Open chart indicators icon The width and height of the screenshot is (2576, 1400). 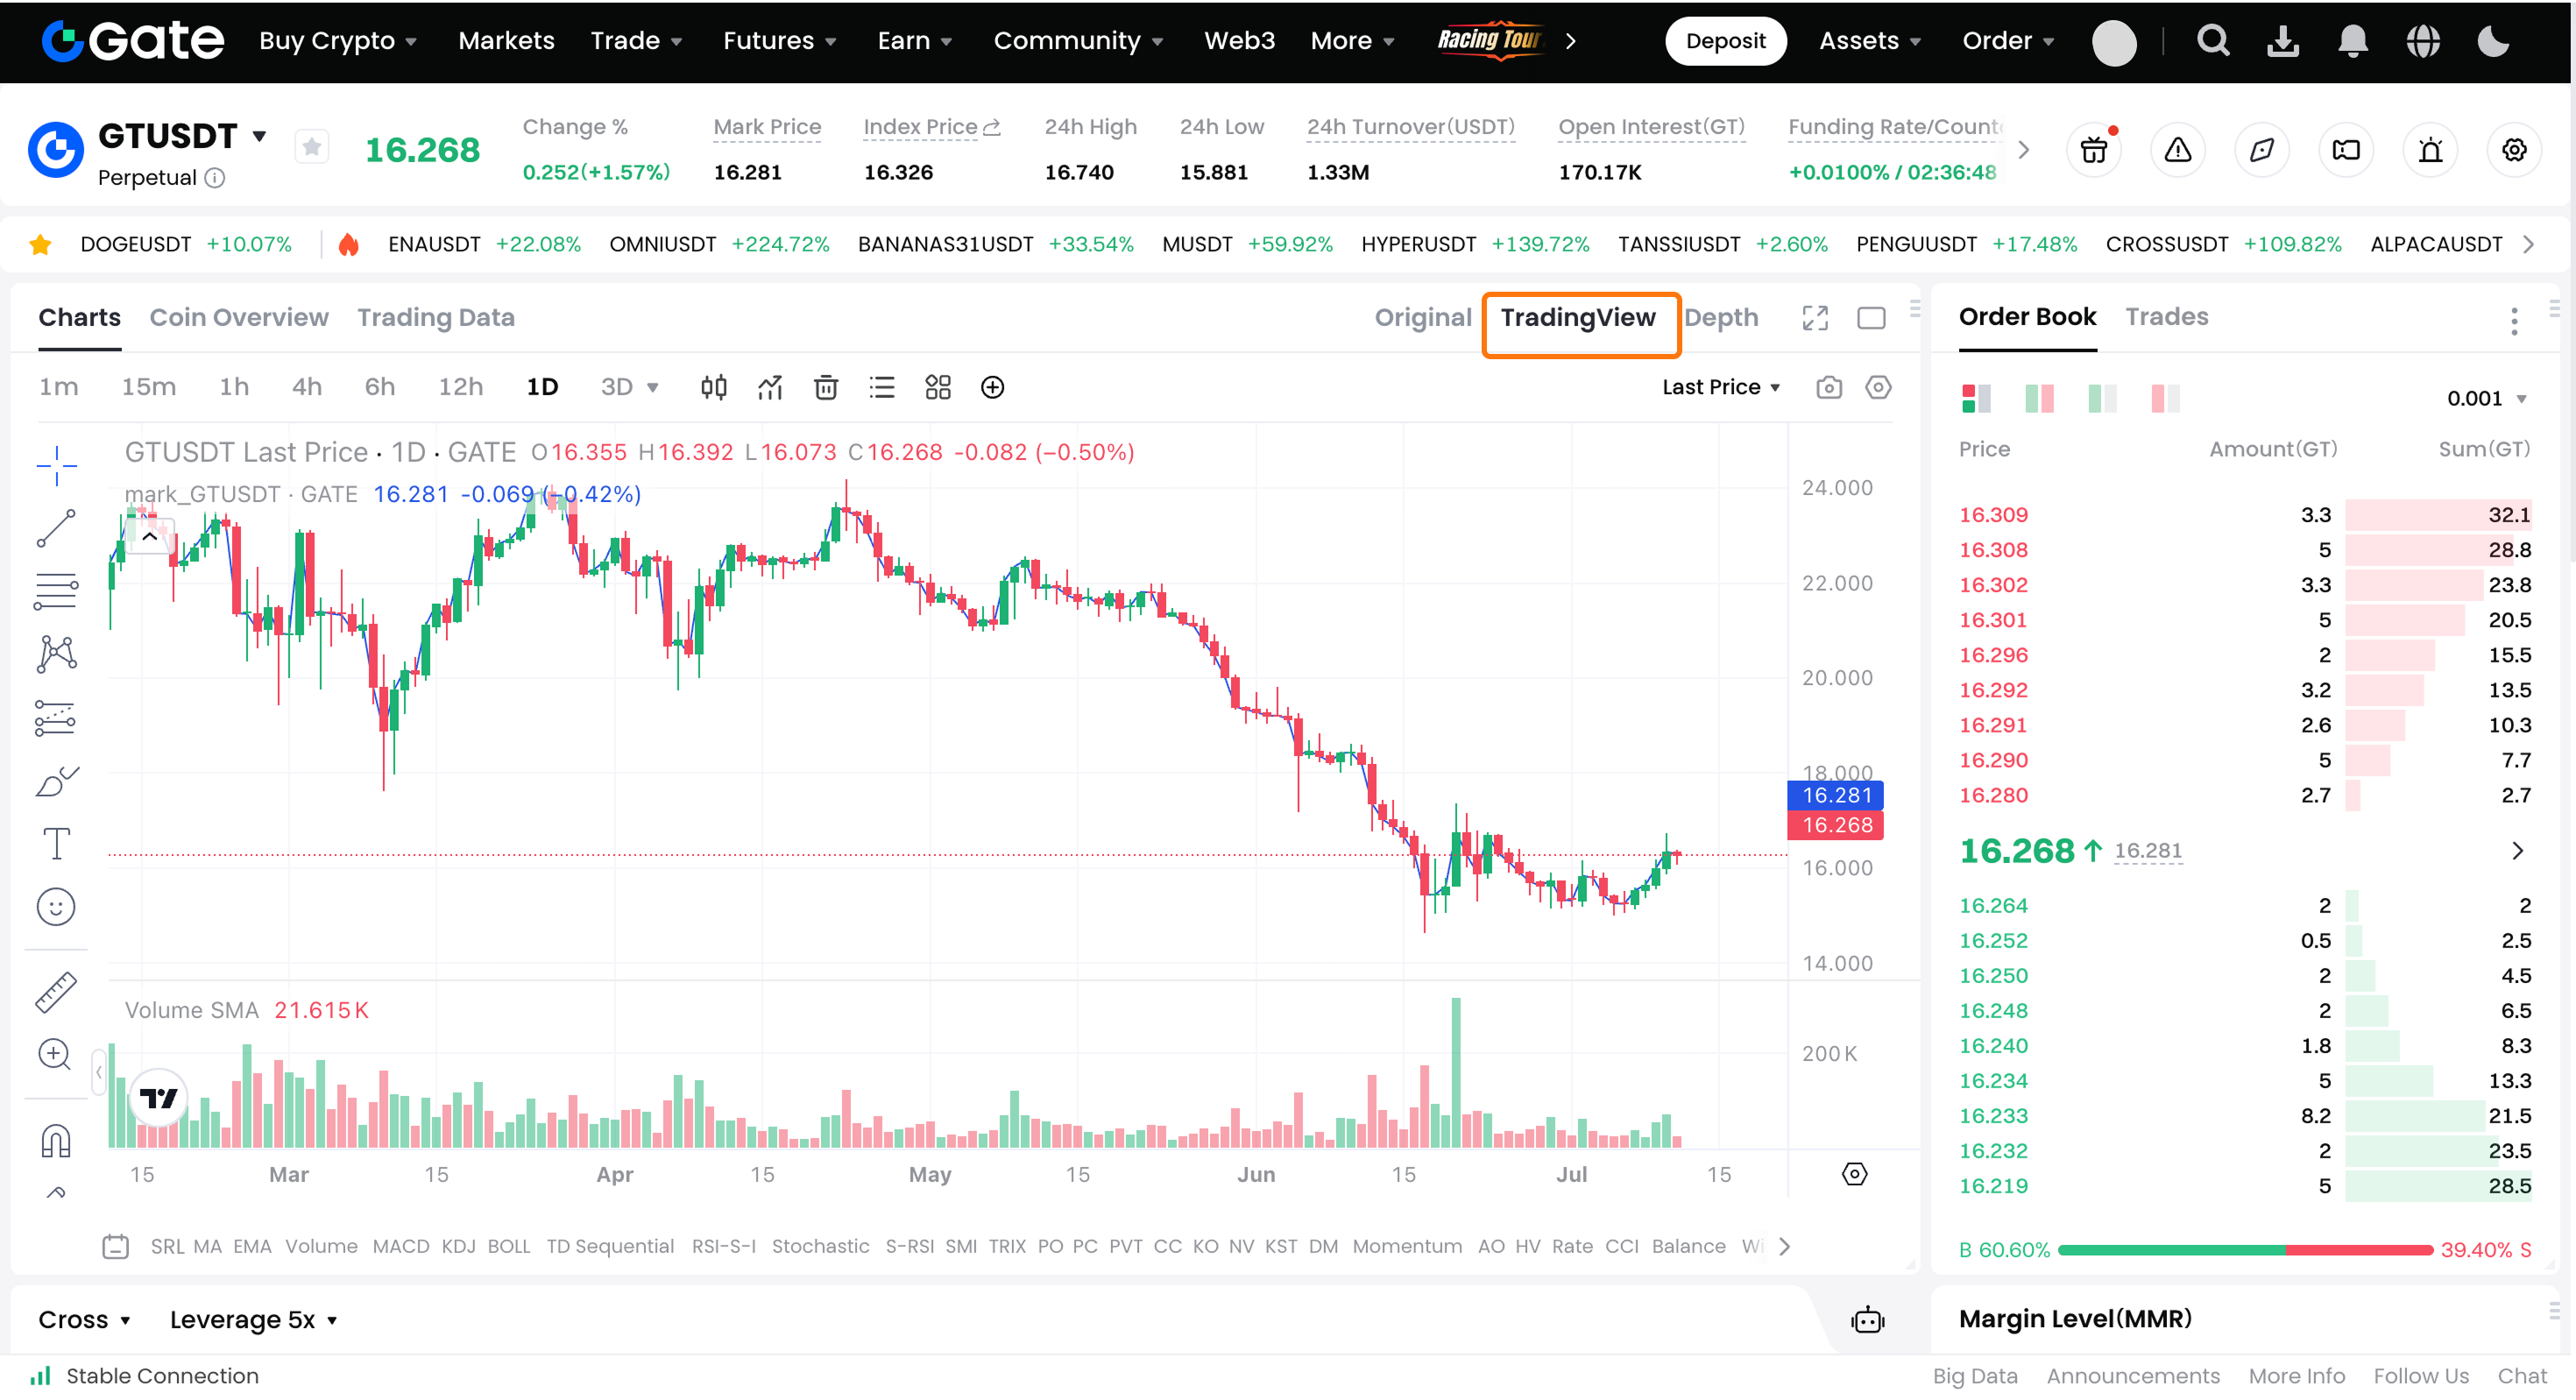click(769, 387)
